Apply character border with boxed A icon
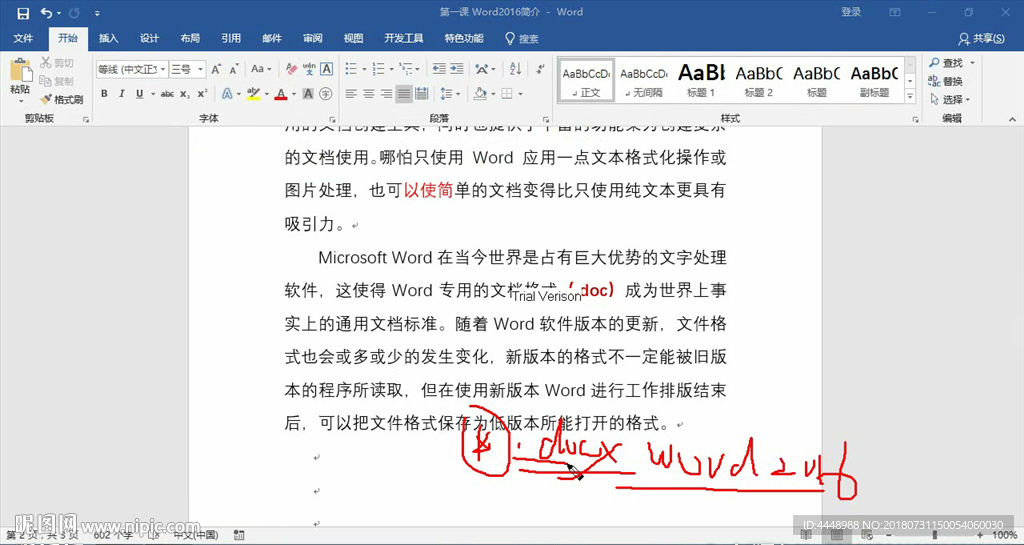The image size is (1024, 545). pyautogui.click(x=327, y=69)
